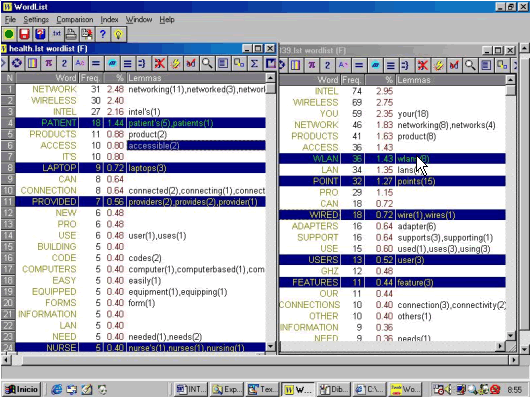
Task: Click Internet Explorer quick launch icon
Action: pos(56,390)
